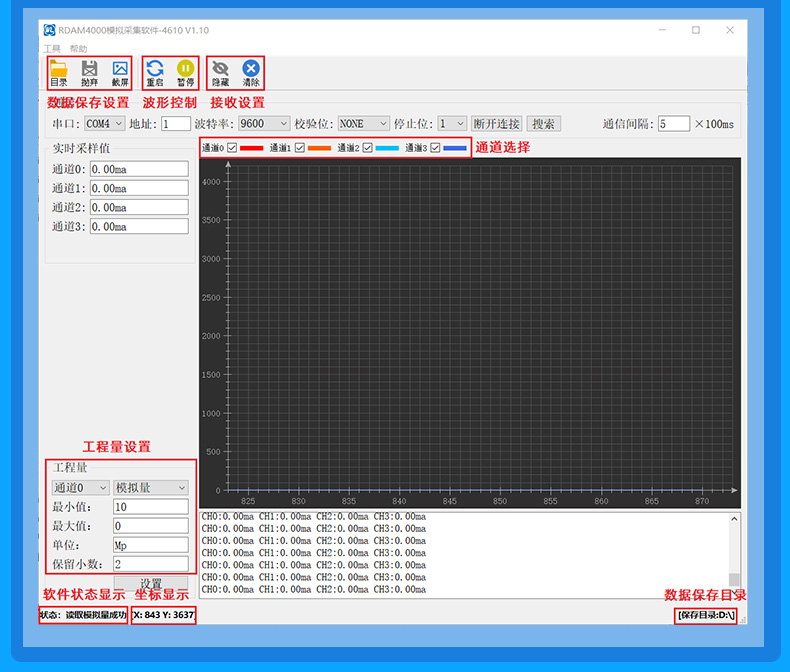This screenshot has width=790, height=672.
Task: Toggle the 通道1 channel checkbox
Action: (x=299, y=148)
